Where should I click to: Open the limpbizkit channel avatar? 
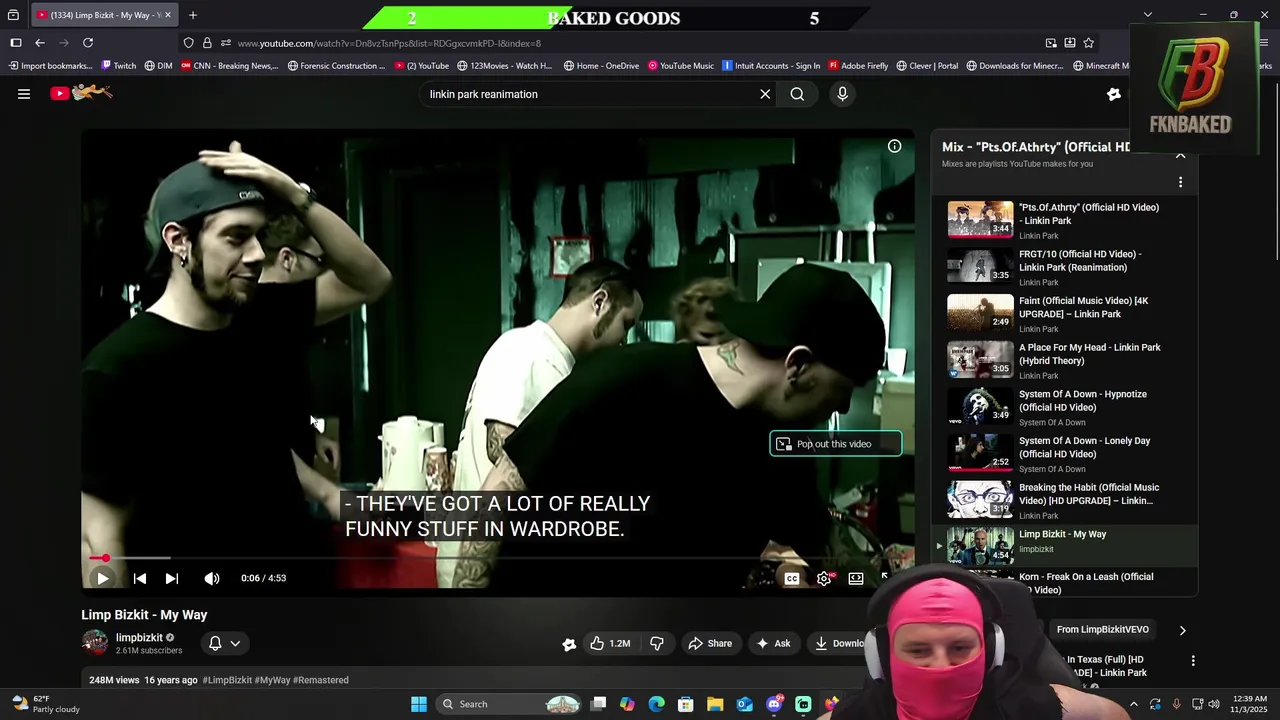tap(95, 642)
